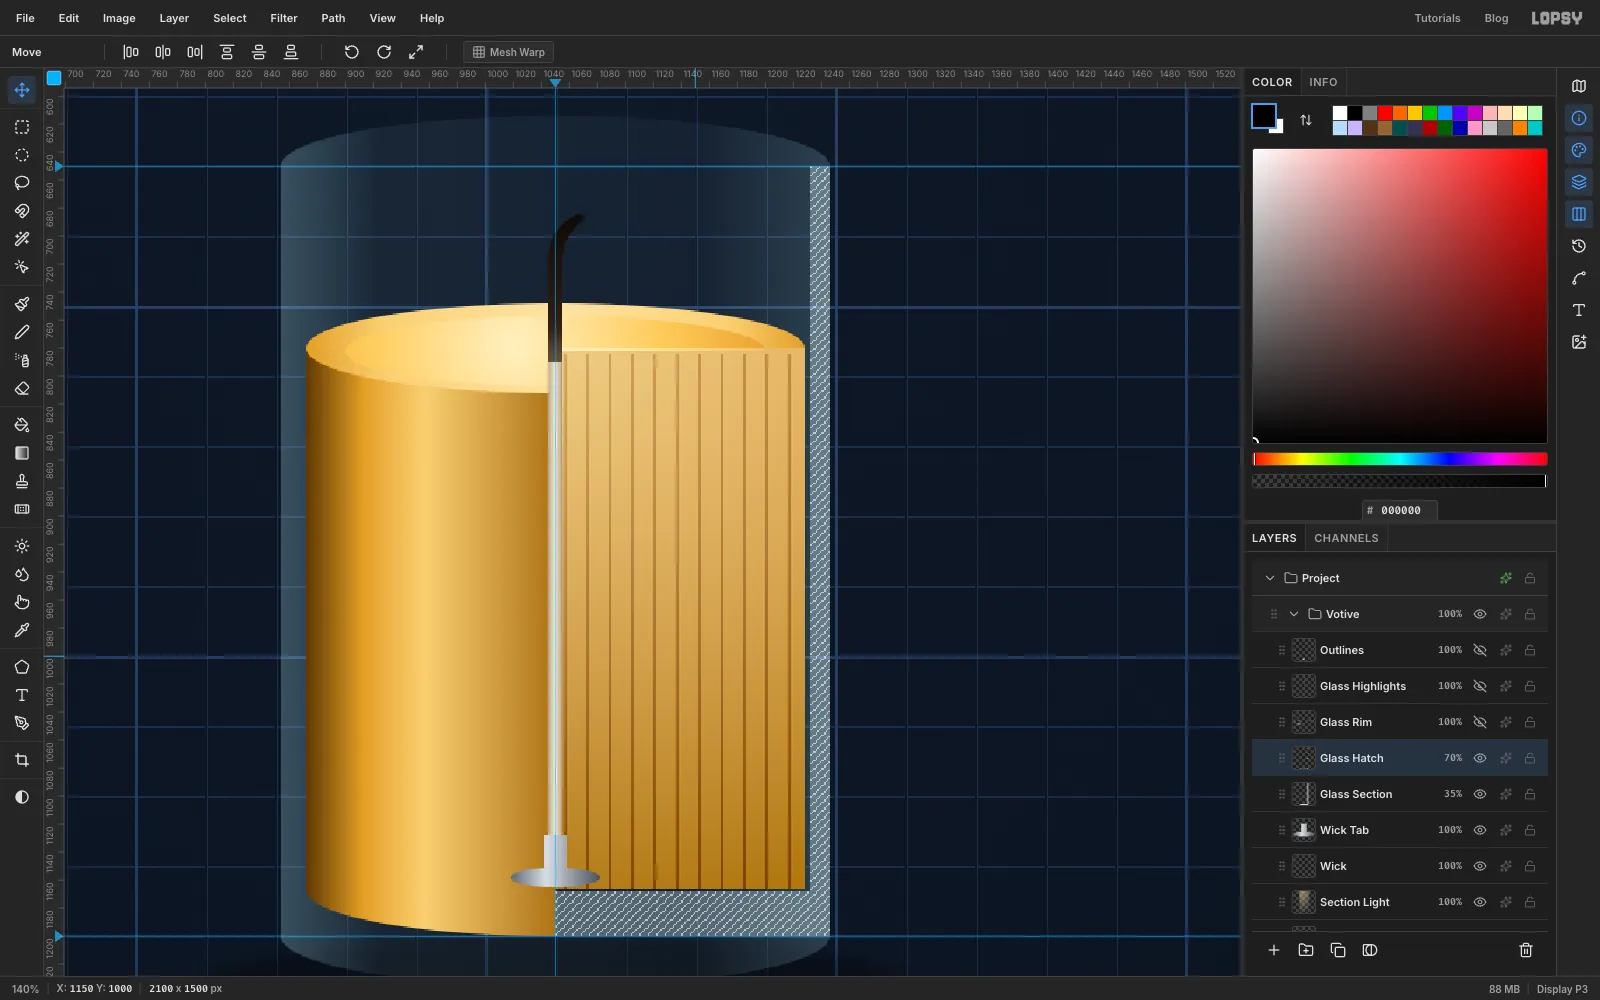Viewport: 1600px width, 1000px height.
Task: Swap foreground and background colors
Action: [x=1306, y=120]
